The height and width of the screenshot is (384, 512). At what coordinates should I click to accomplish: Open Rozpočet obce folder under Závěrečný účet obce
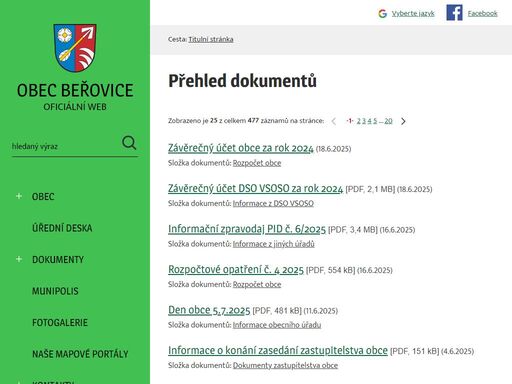tap(257, 163)
